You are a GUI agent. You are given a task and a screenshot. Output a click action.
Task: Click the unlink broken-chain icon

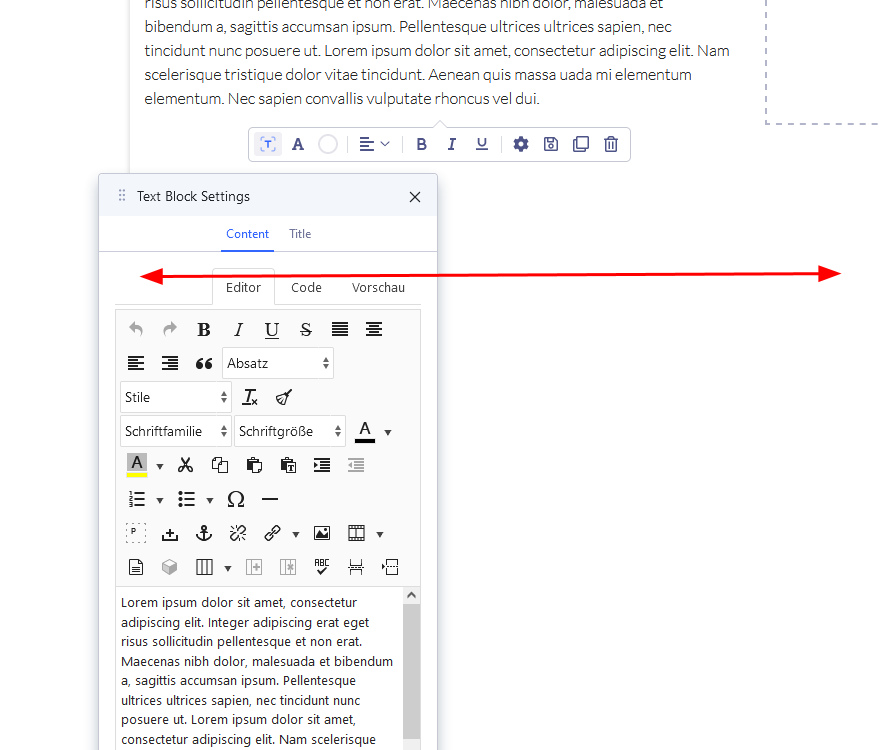point(238,533)
